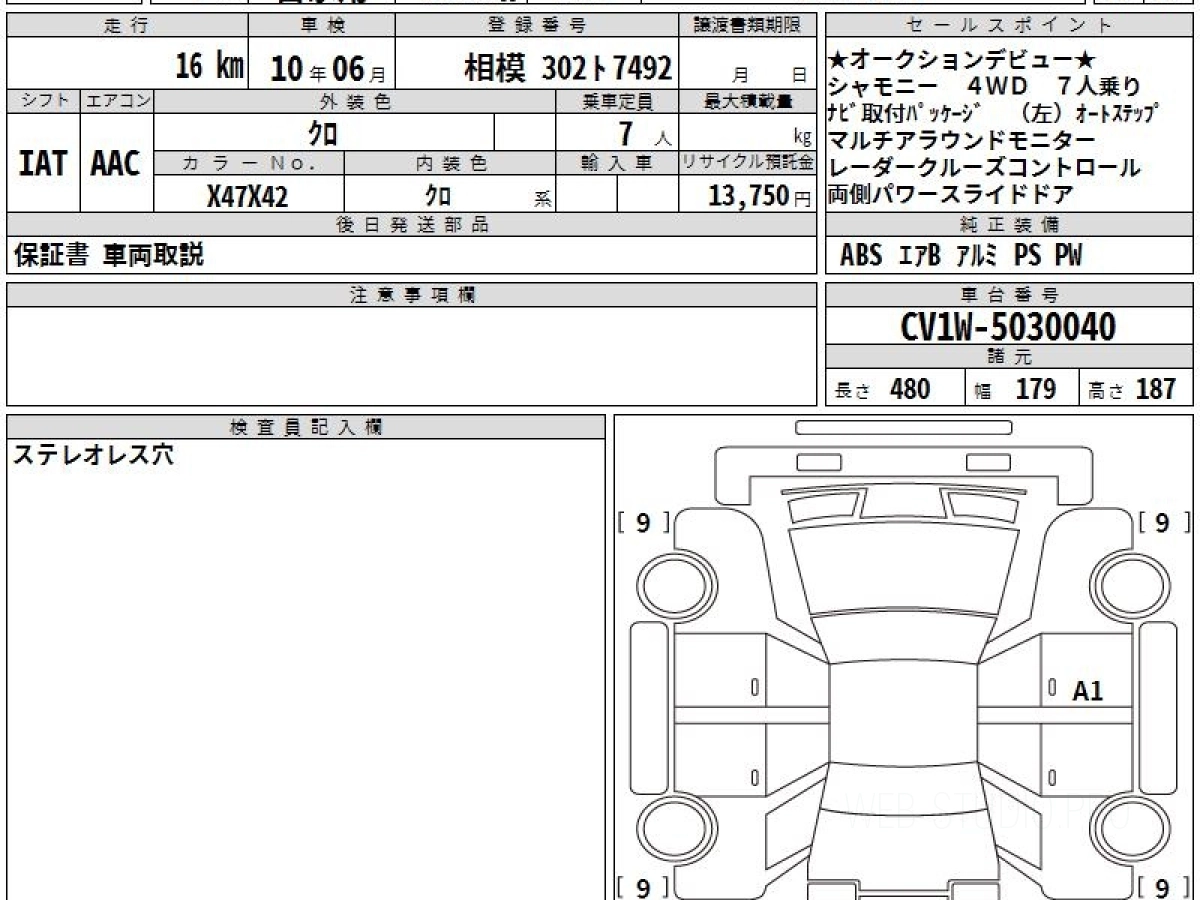The height and width of the screenshot is (900, 1200).
Task: Click the AAC air conditioner cell
Action: 116,163
